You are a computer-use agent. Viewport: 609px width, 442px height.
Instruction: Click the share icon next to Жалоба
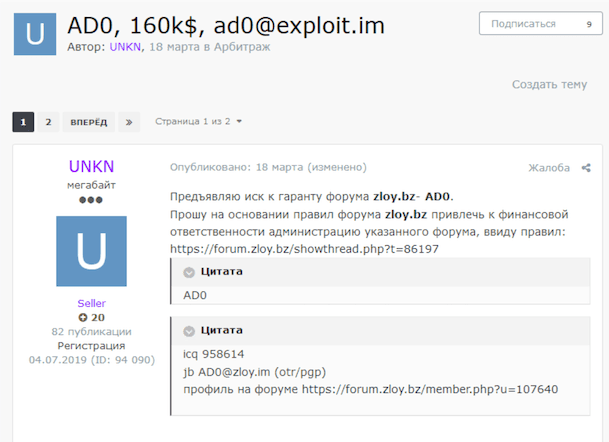point(586,168)
